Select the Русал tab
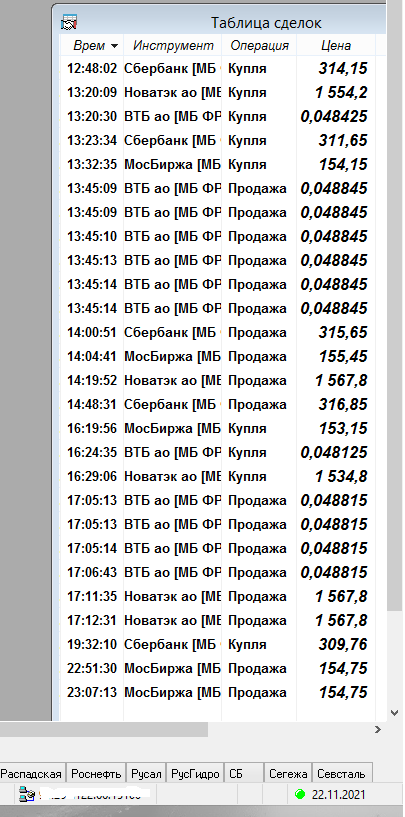The image size is (405, 817). click(x=146, y=774)
